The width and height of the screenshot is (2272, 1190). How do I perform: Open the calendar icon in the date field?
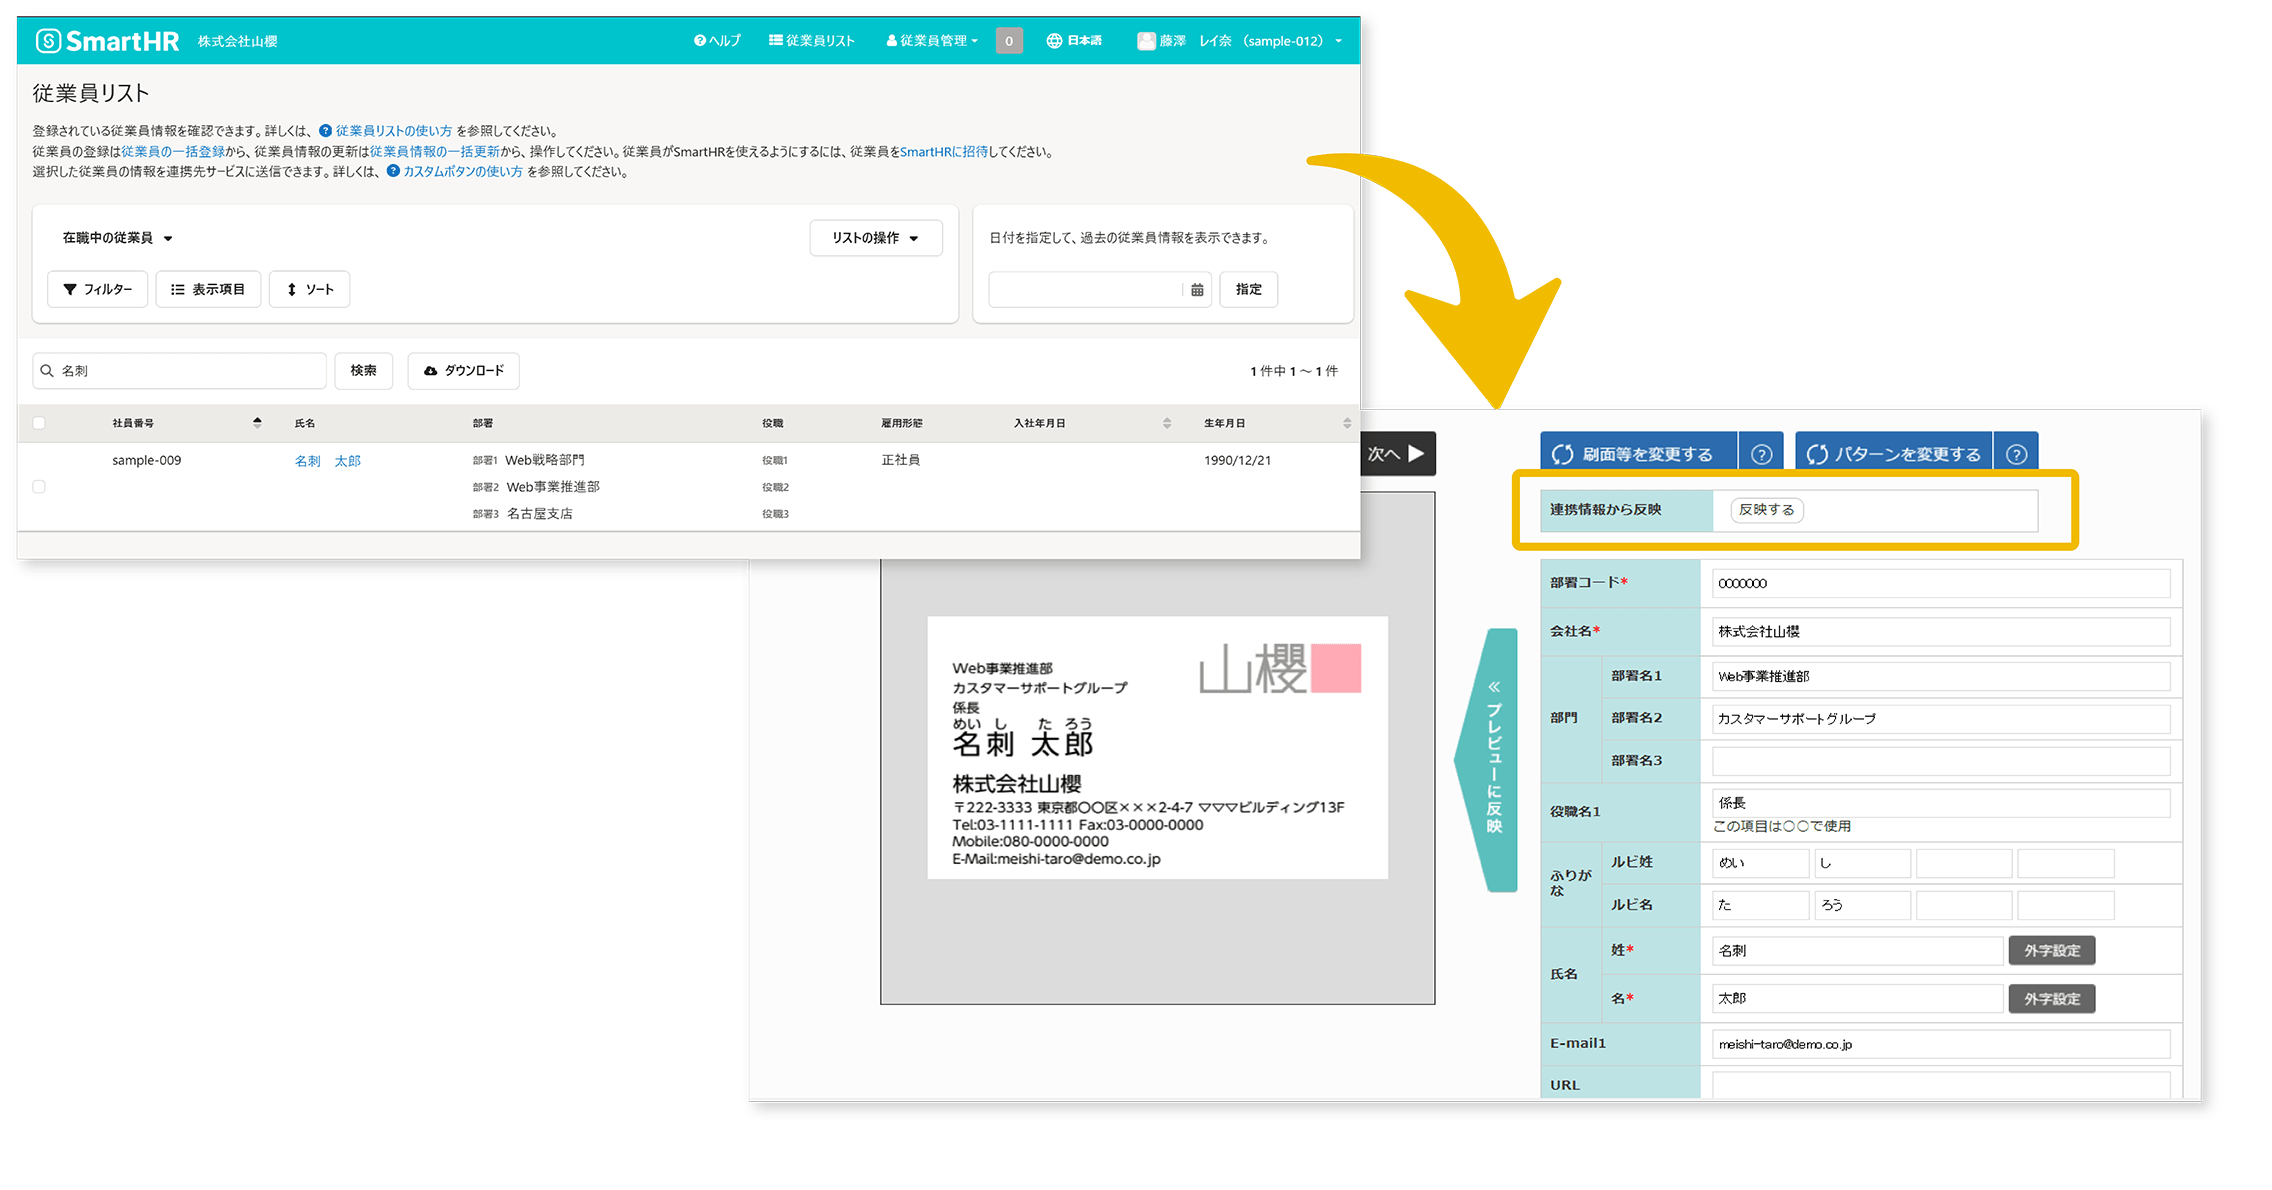click(x=1197, y=289)
